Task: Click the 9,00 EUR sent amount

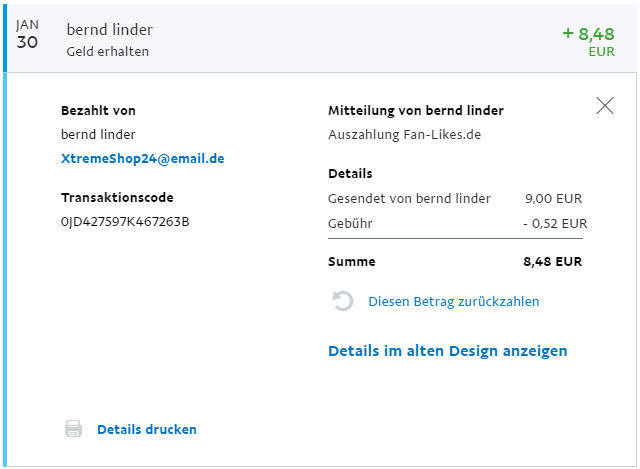Action: [x=553, y=198]
